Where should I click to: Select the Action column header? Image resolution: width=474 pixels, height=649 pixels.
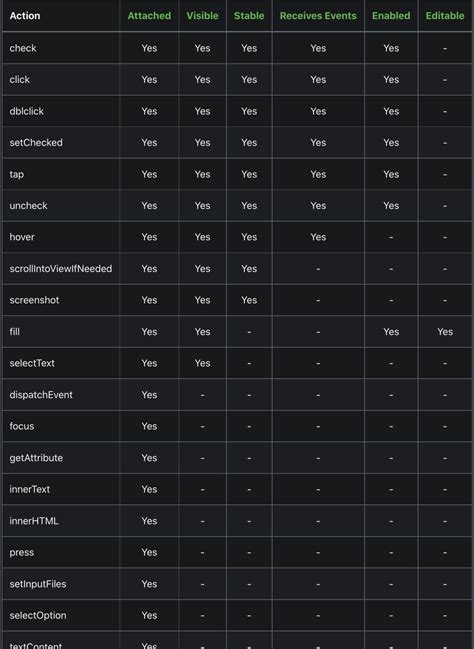point(25,16)
